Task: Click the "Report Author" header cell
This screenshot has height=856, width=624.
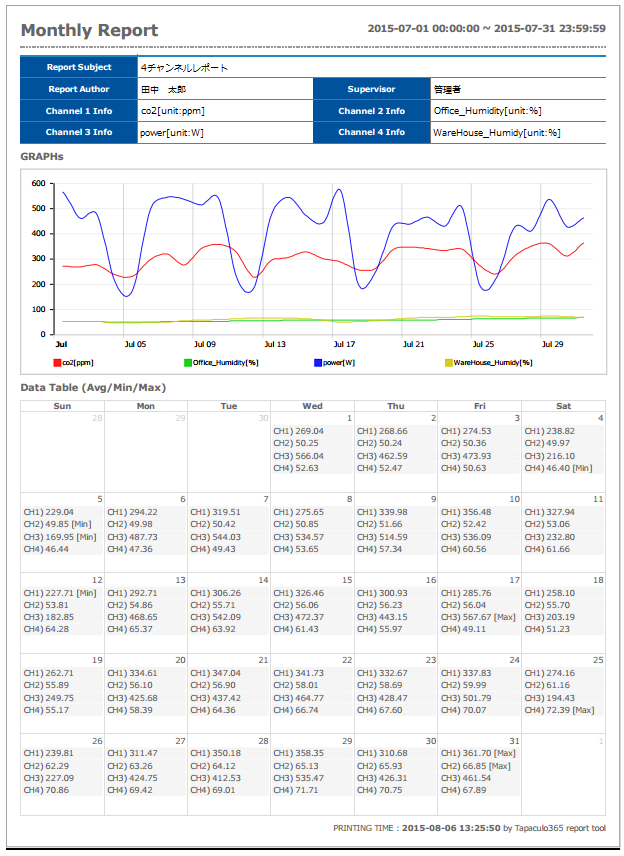Action: (79, 89)
